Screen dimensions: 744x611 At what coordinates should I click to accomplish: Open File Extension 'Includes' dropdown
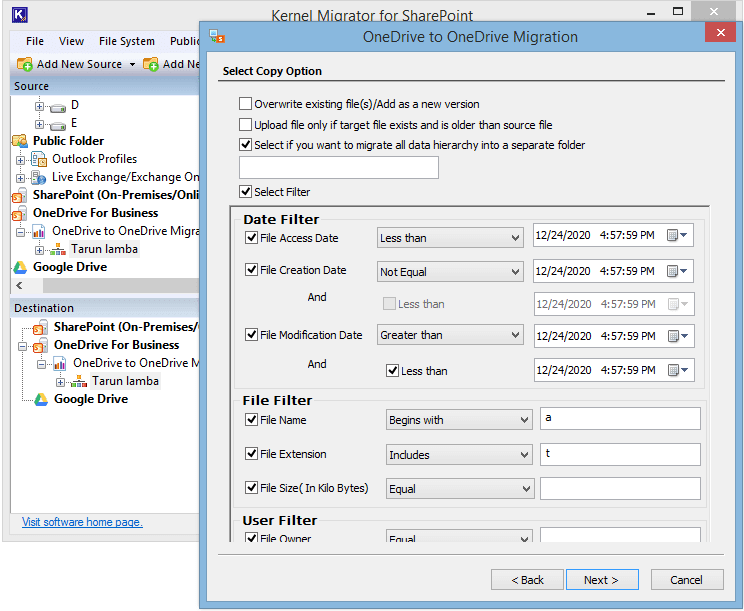pos(459,455)
